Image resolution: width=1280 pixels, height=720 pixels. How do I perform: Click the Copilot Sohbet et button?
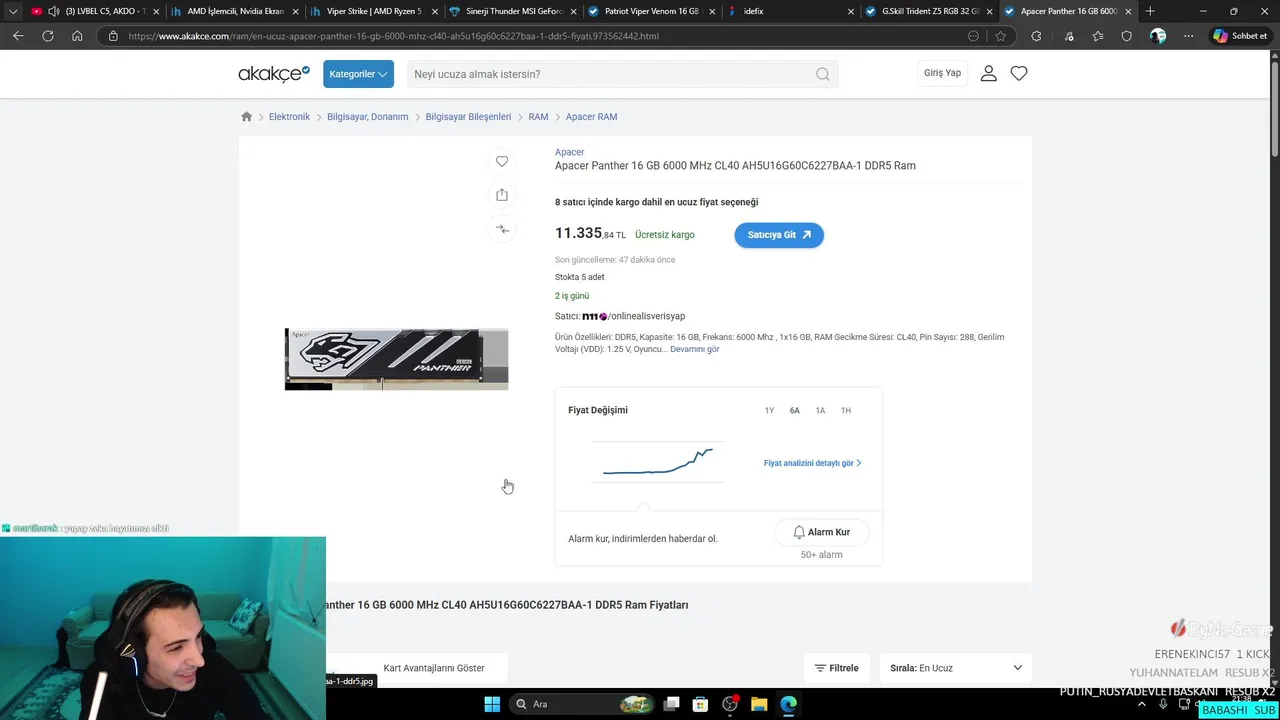(x=1241, y=36)
